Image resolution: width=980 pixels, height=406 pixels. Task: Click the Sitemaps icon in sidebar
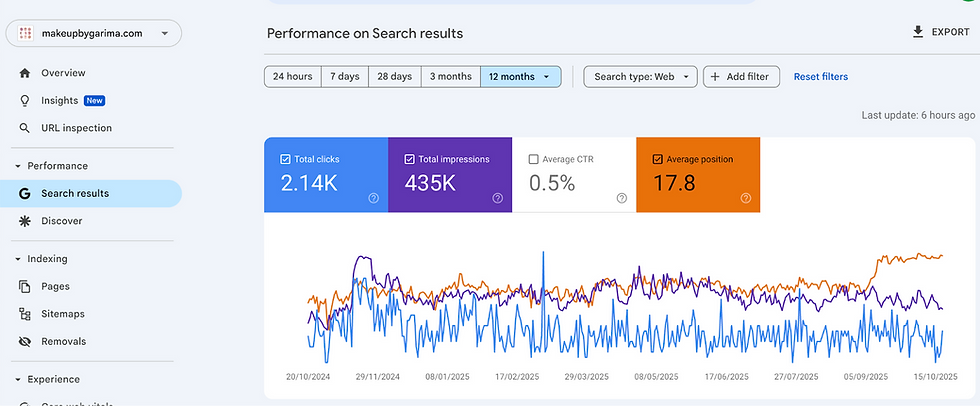24,314
